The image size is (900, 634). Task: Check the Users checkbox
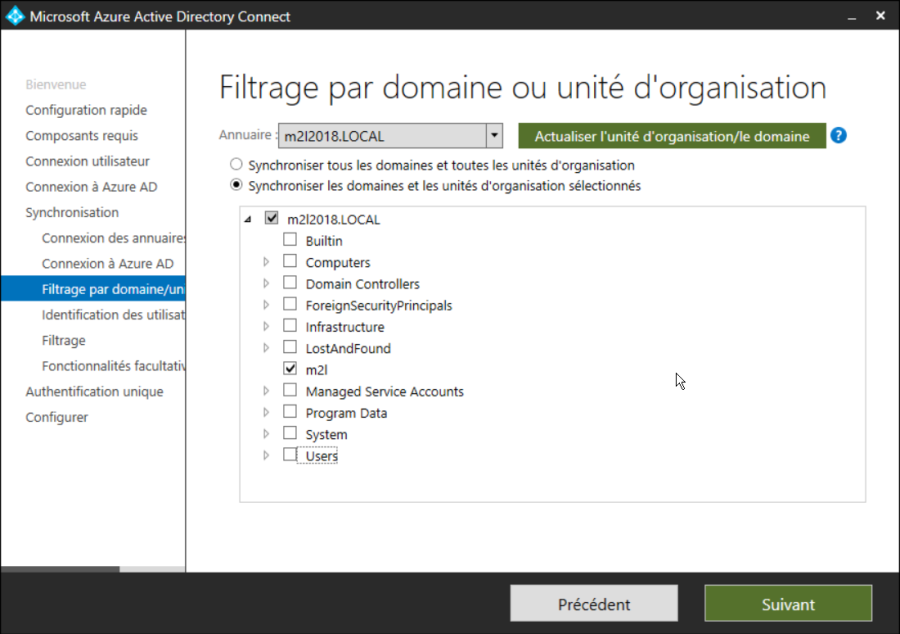pos(290,455)
